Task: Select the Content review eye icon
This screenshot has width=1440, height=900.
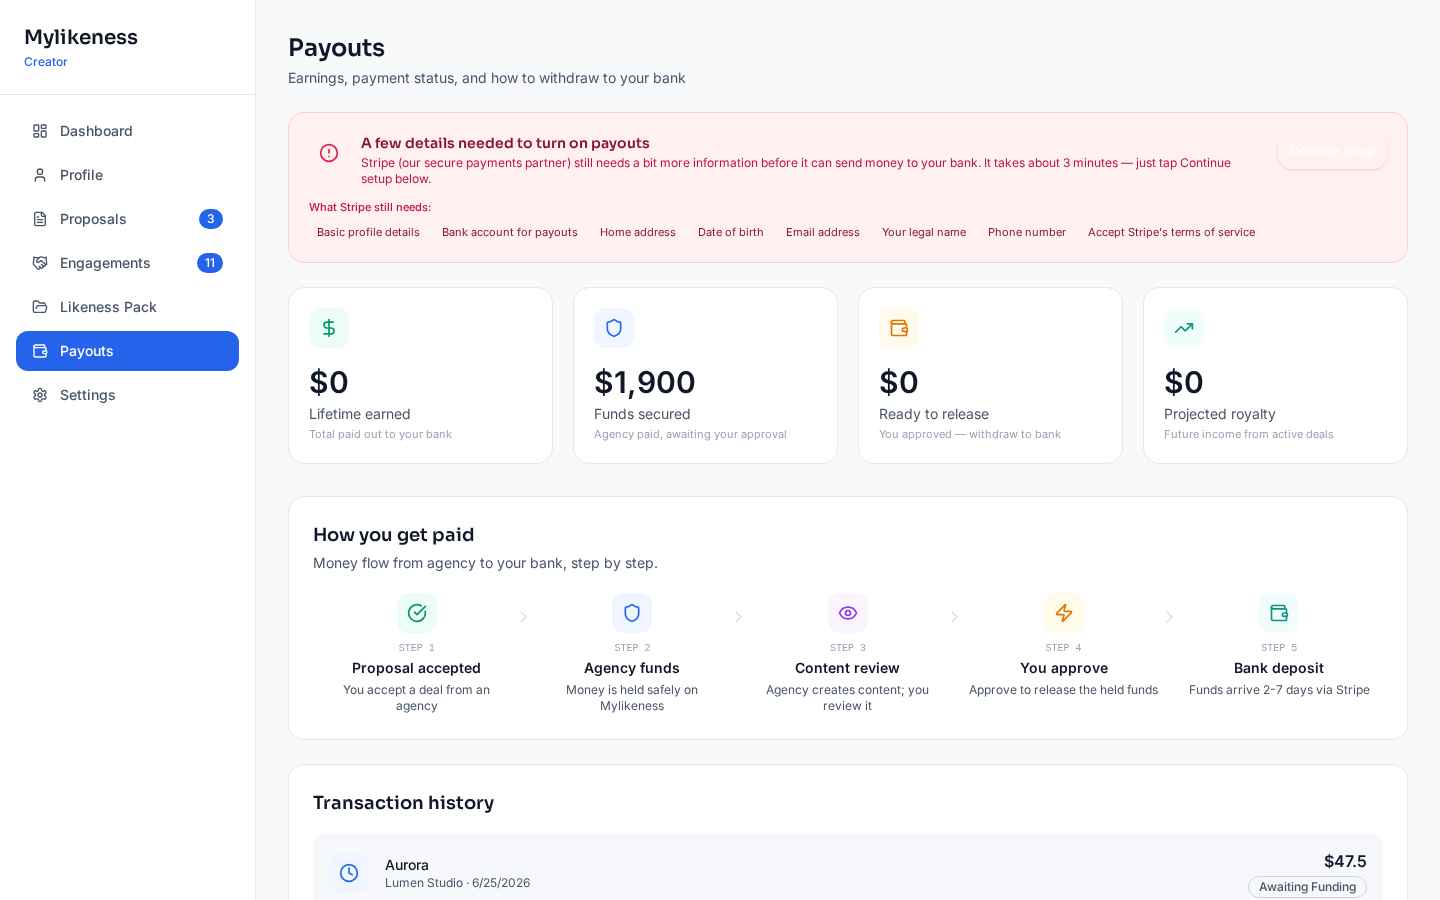Action: click(848, 613)
